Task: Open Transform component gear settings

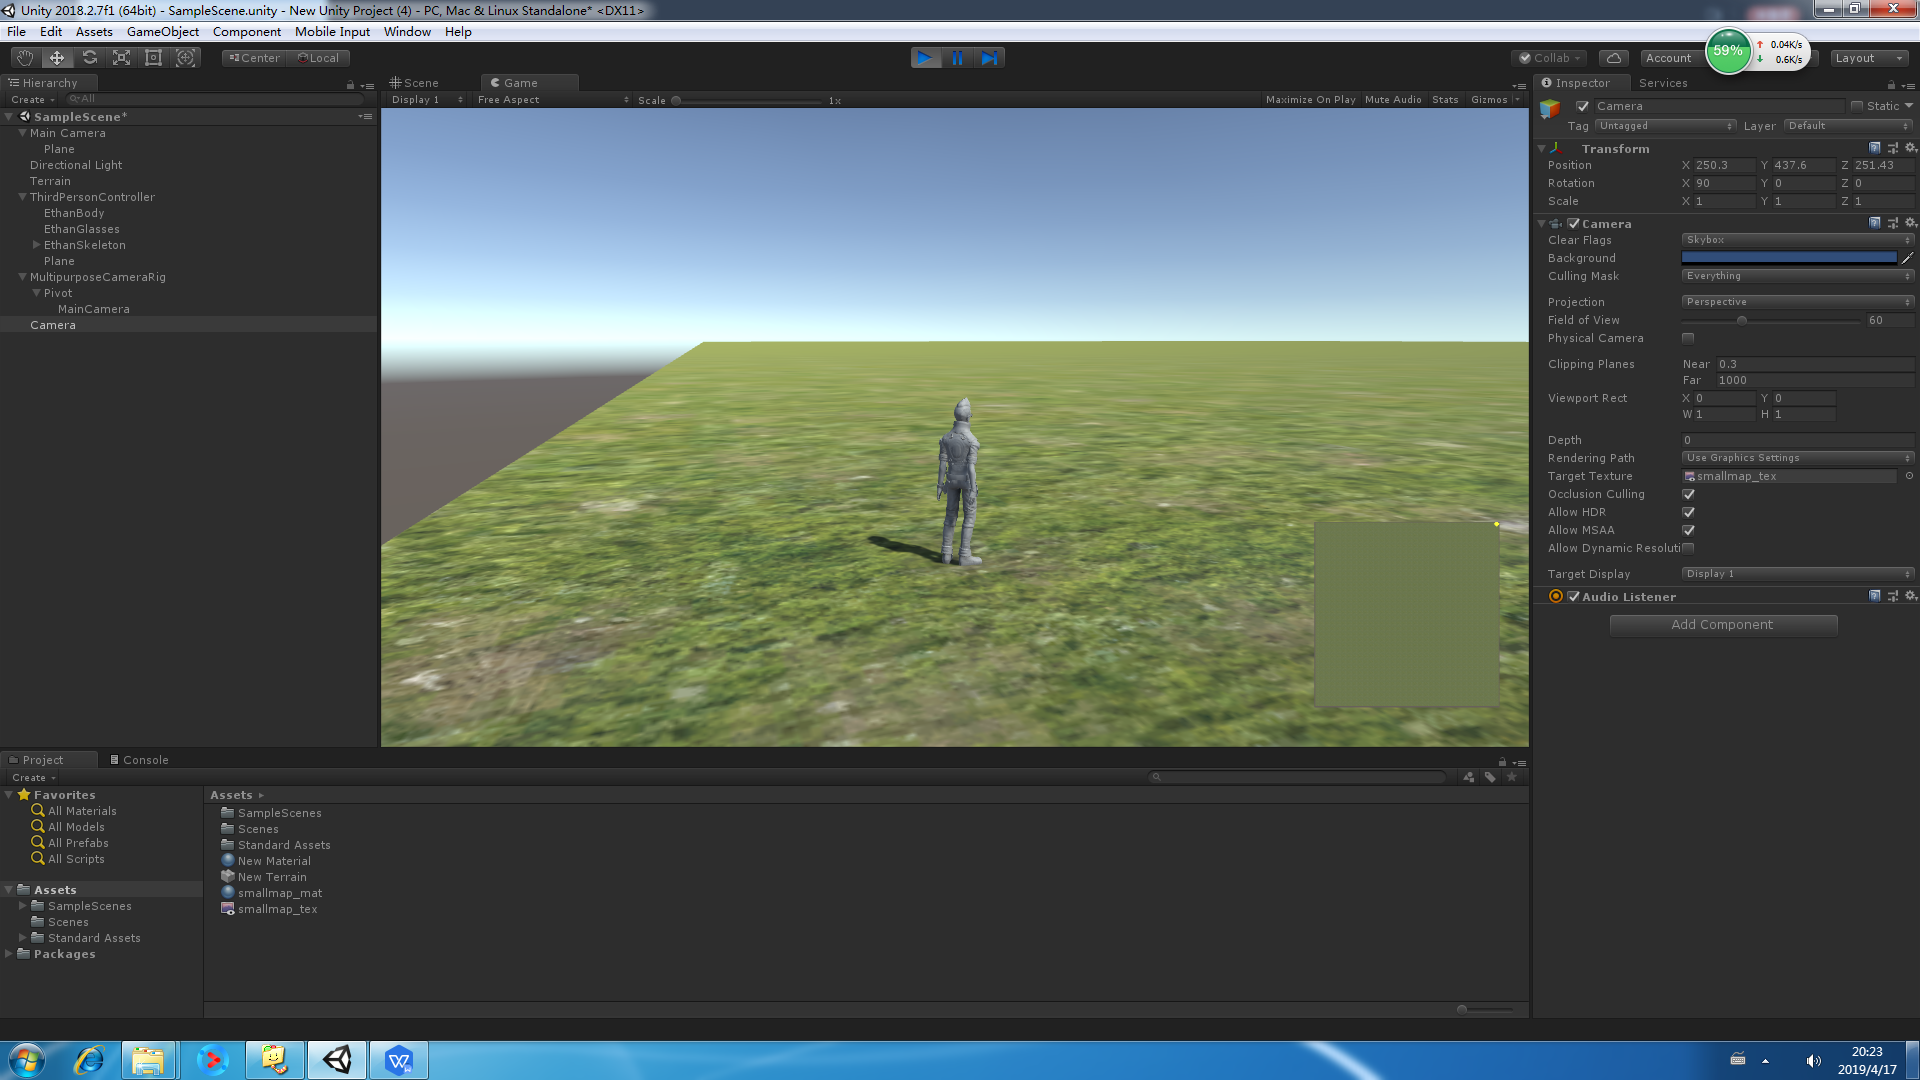Action: coord(1911,148)
